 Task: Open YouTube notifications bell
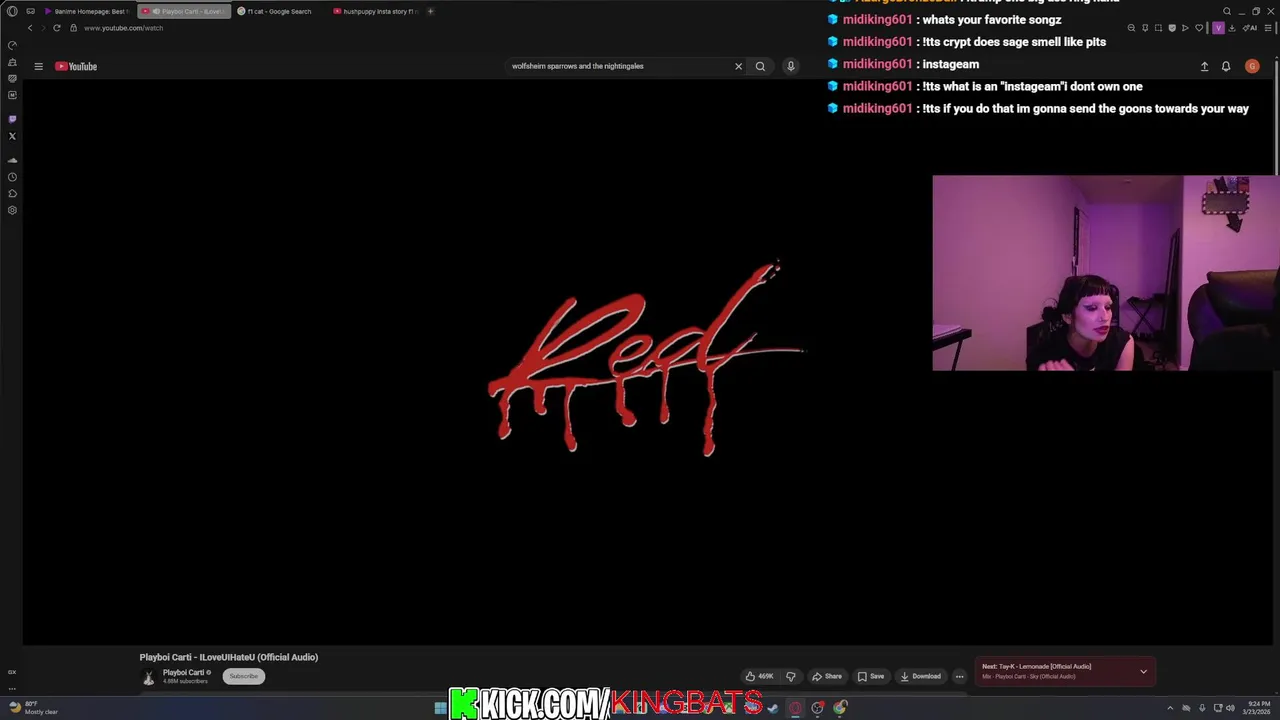coord(1226,66)
